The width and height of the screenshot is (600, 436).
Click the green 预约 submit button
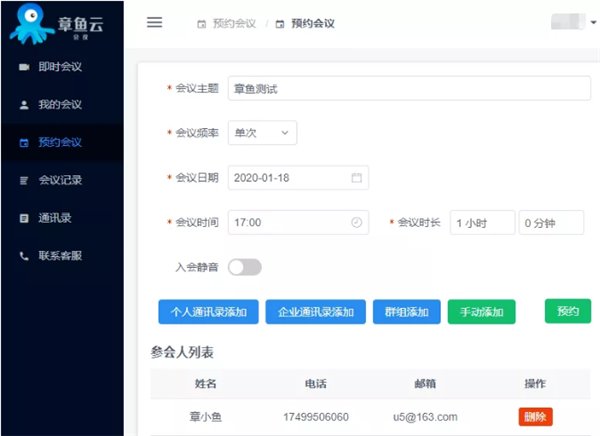(567, 311)
